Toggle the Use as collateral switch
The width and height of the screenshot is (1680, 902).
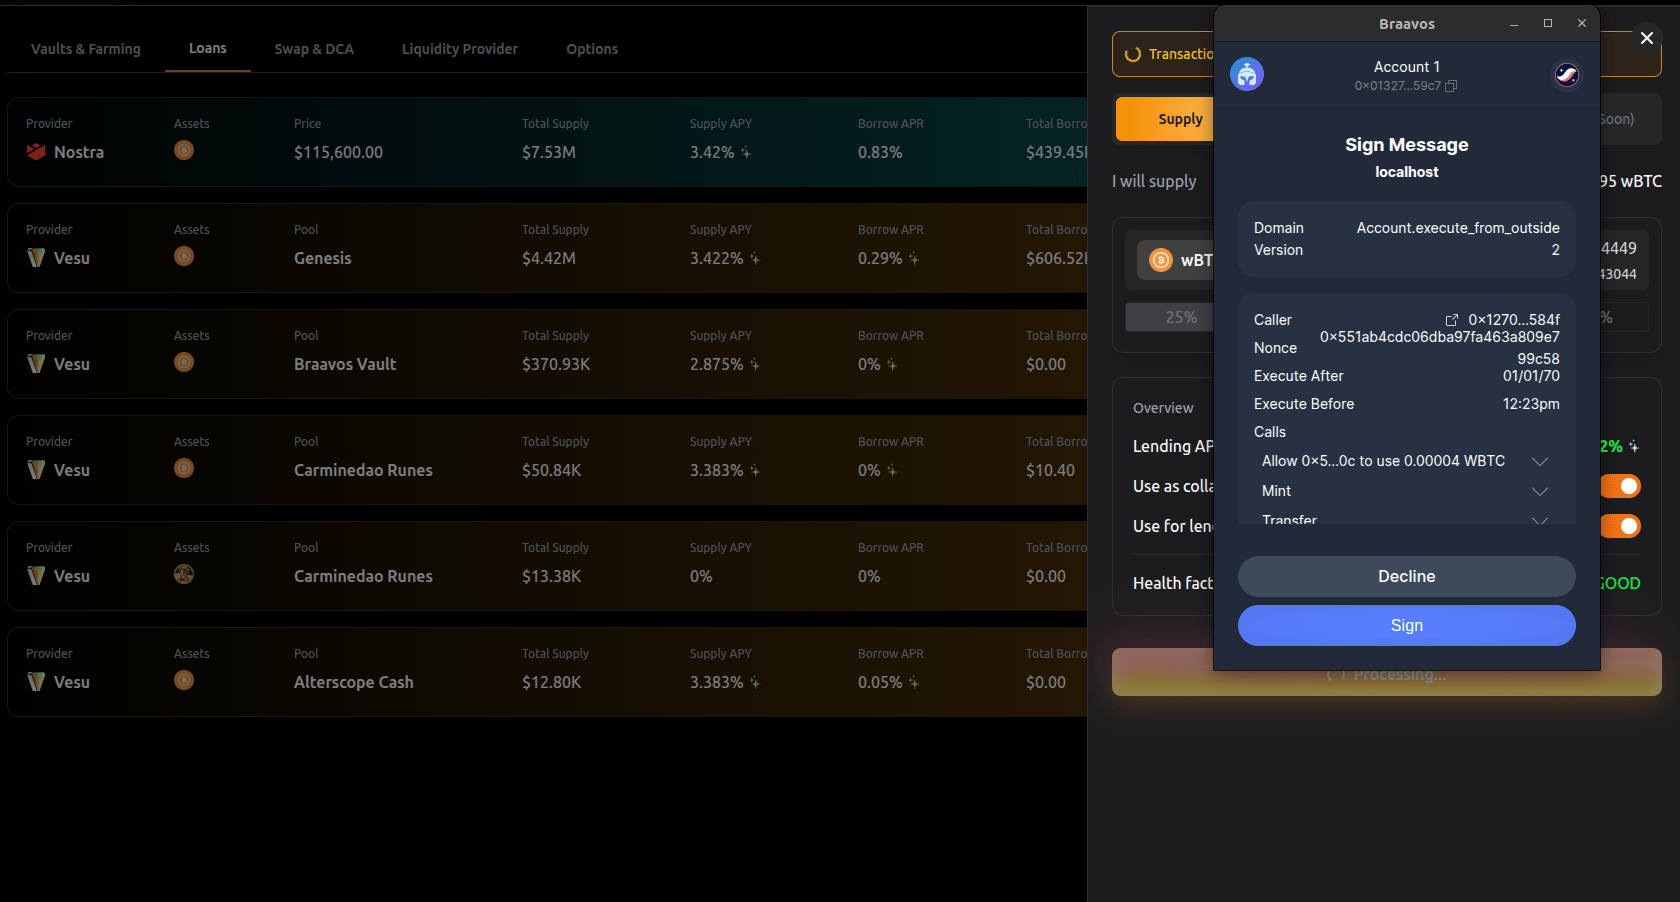pyautogui.click(x=1621, y=486)
